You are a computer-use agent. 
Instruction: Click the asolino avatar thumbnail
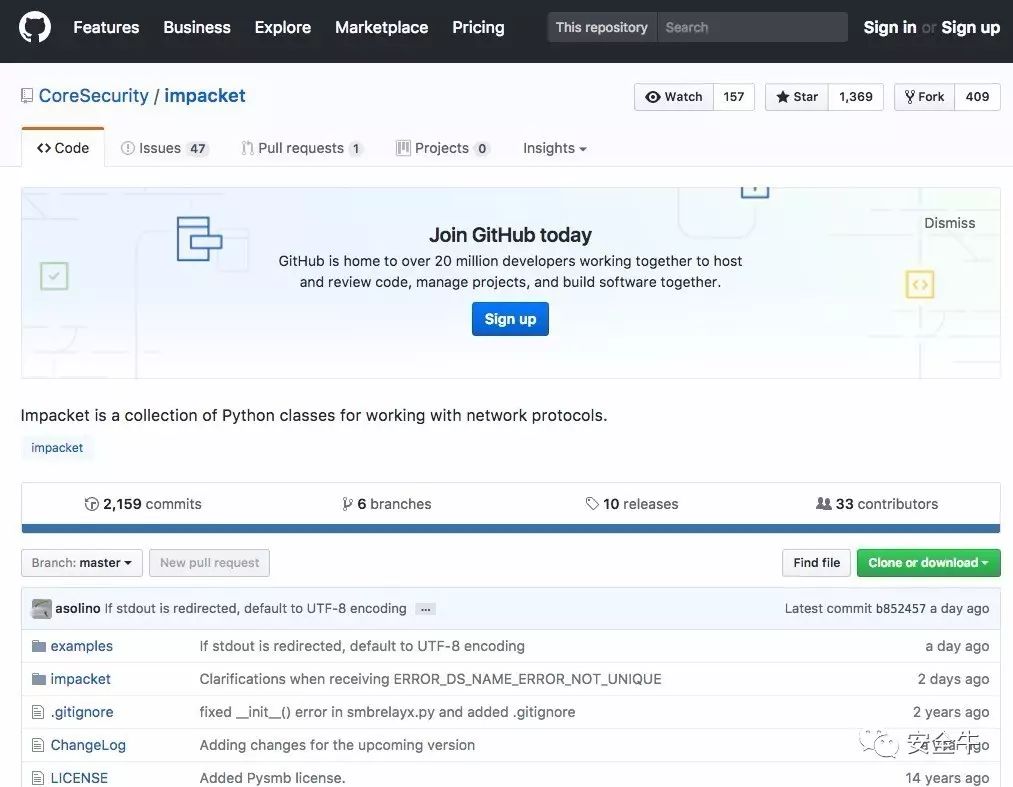tap(41, 609)
